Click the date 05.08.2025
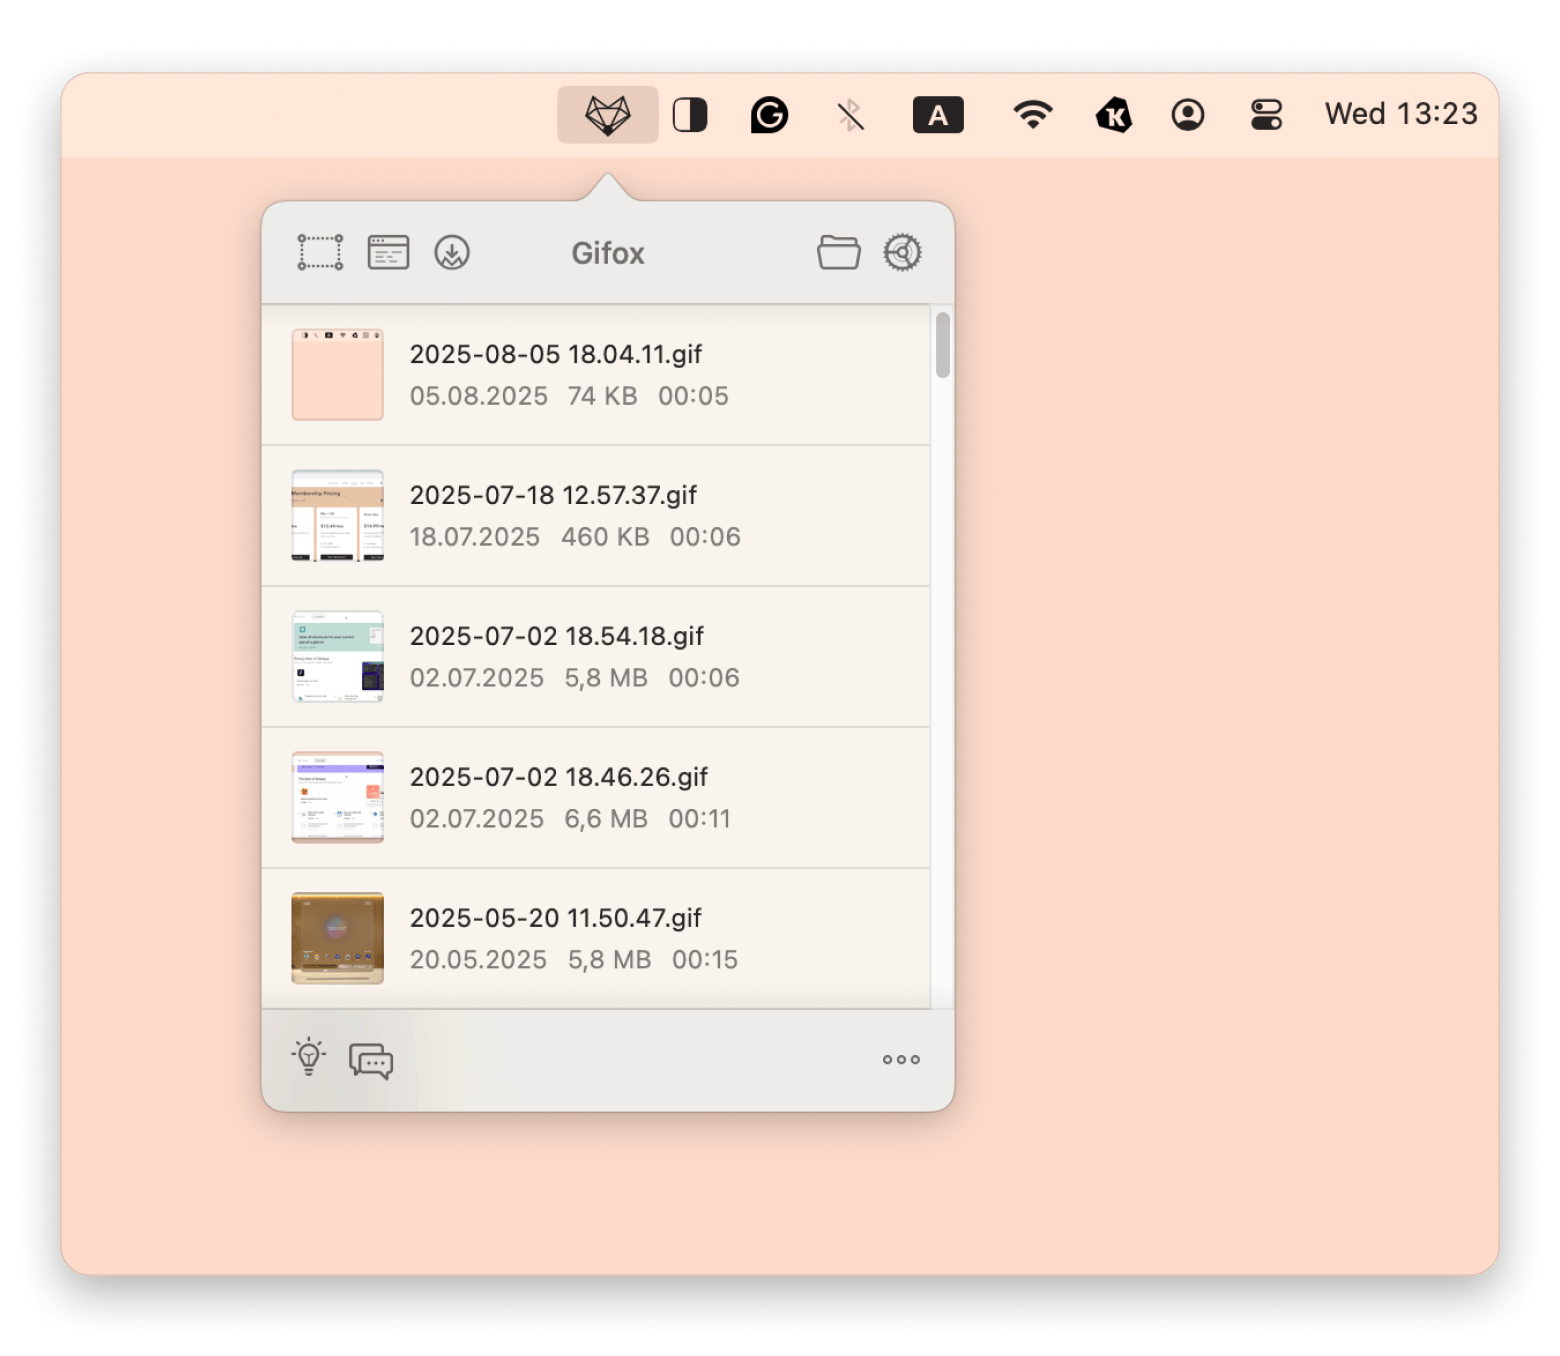Screen dimensions: 1560x1356 (x=479, y=396)
